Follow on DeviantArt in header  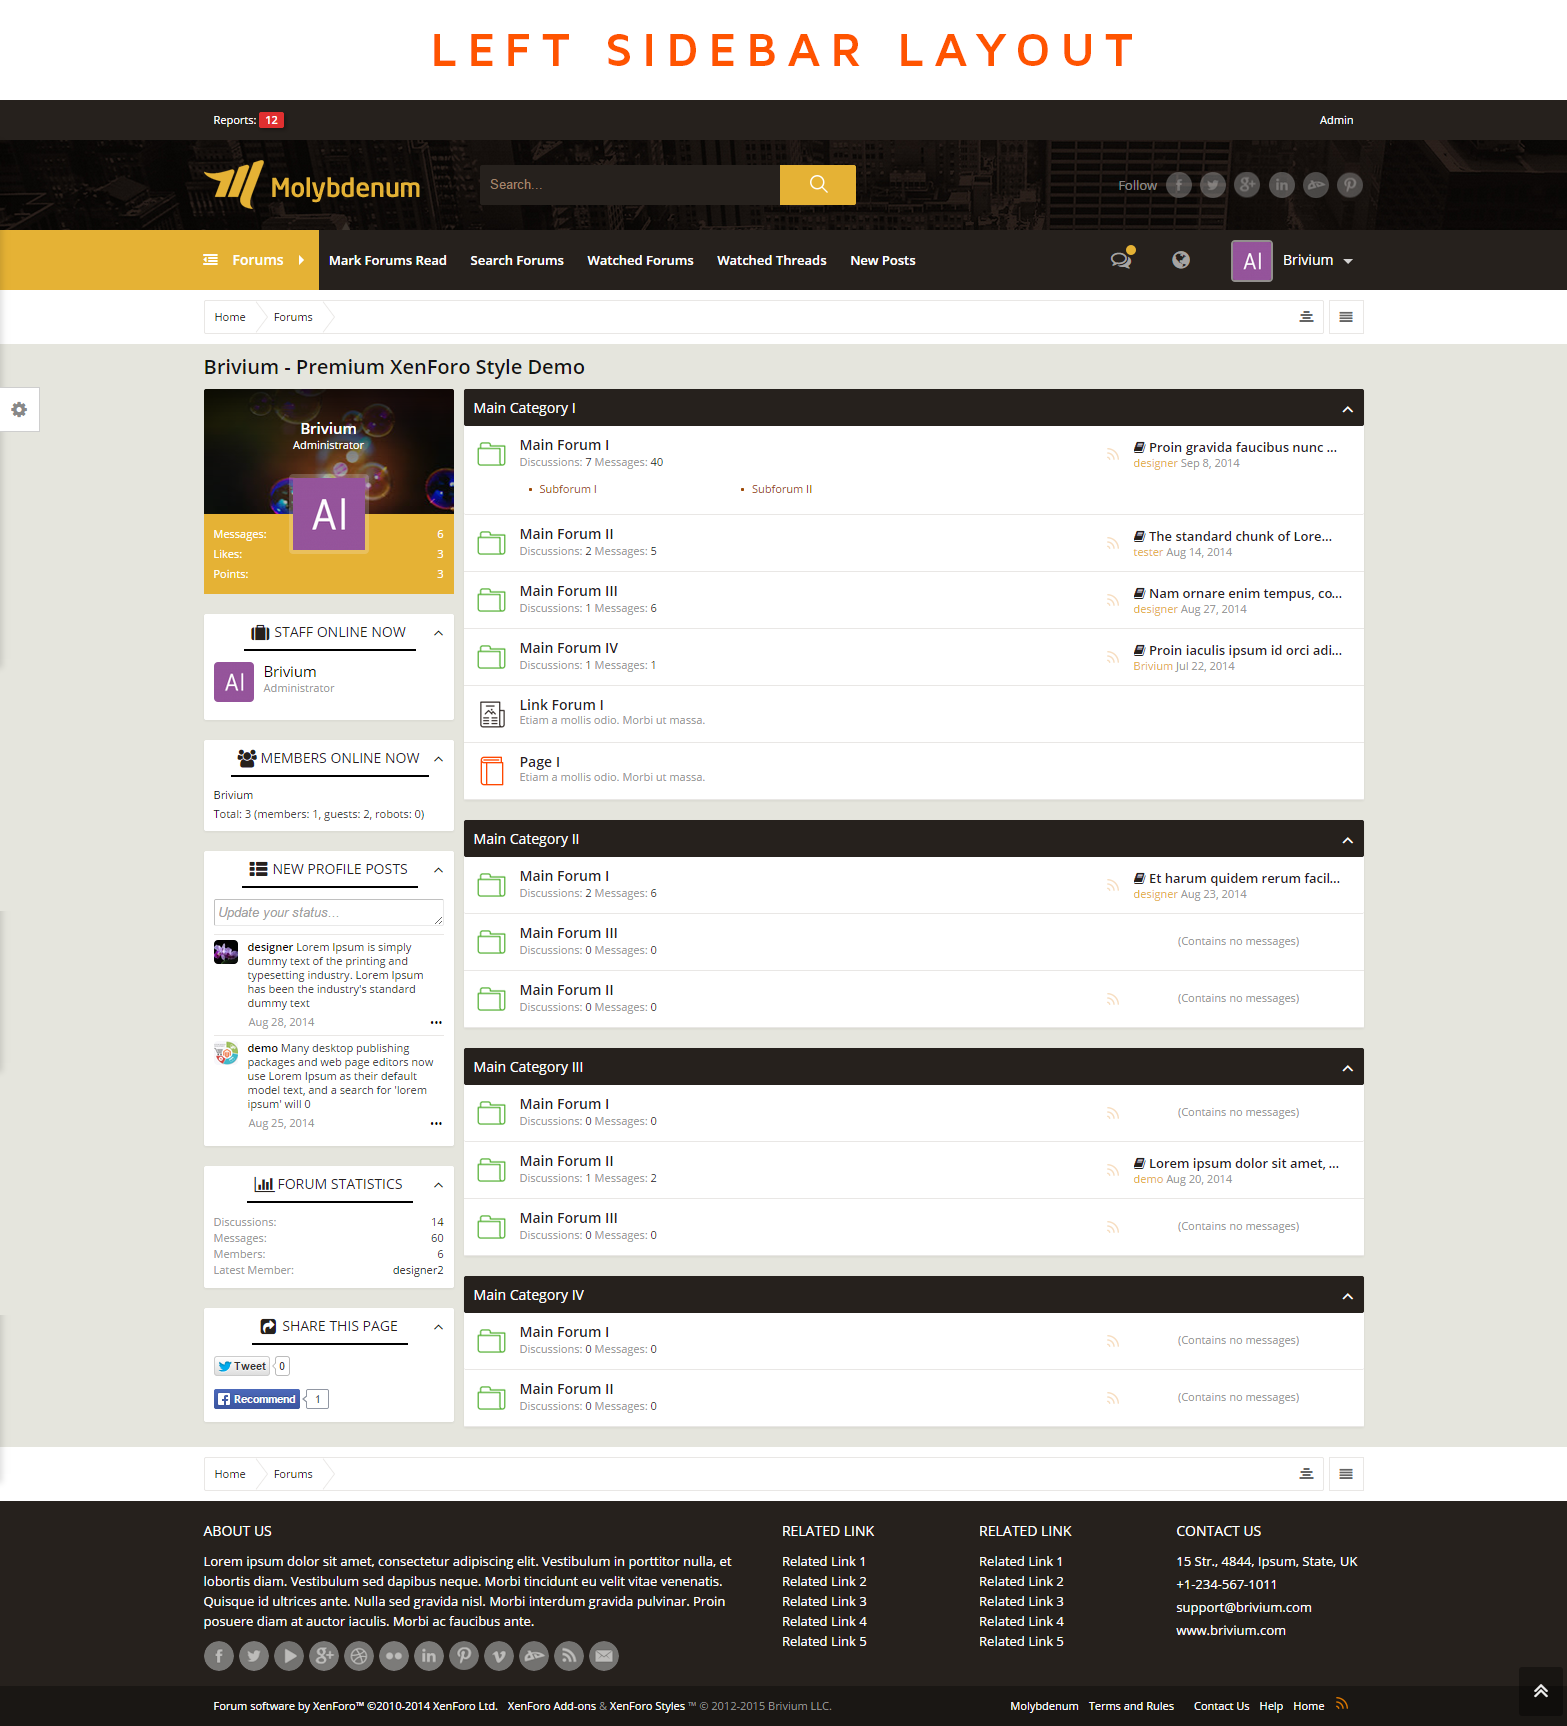point(1316,185)
